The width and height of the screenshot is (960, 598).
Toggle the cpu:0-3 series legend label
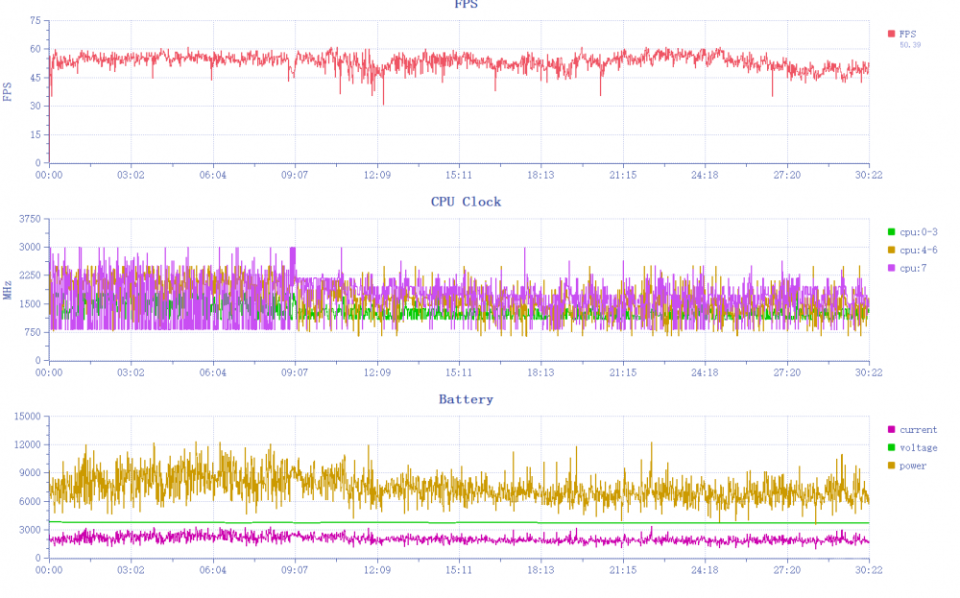point(918,232)
